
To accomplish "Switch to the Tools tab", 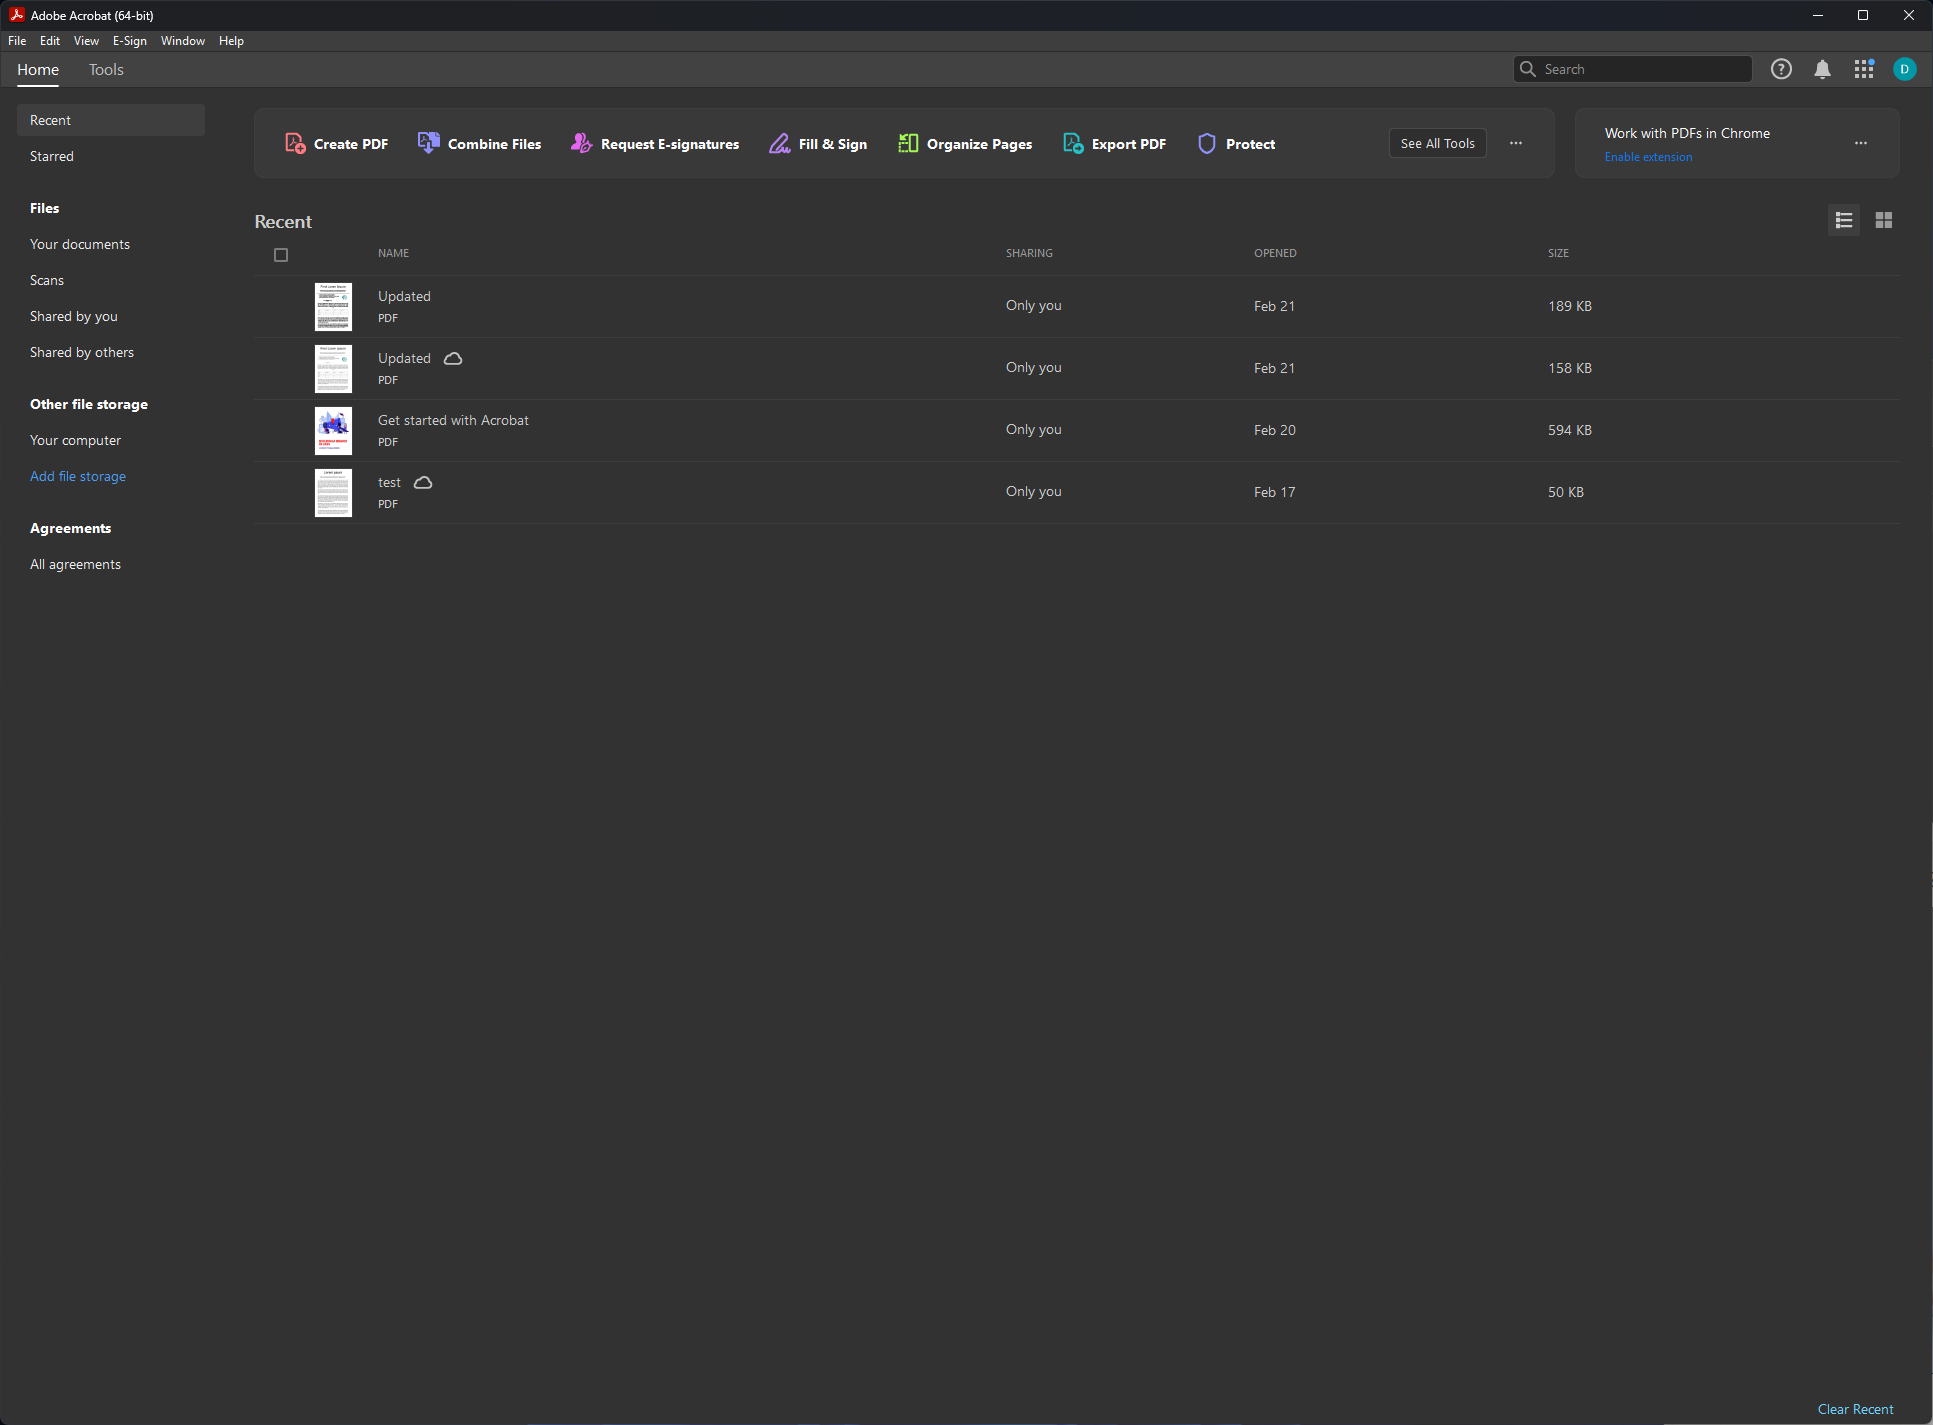I will (x=106, y=70).
